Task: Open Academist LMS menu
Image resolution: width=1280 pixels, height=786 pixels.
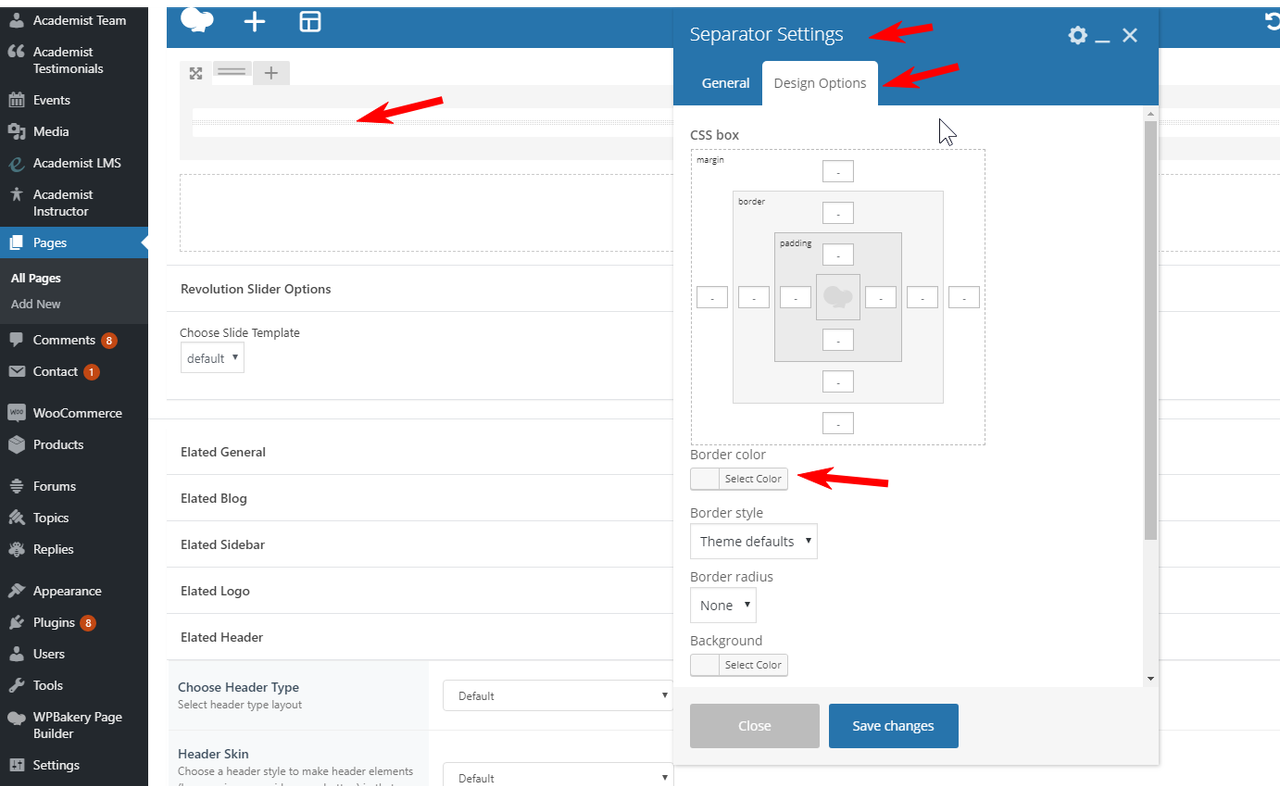Action: point(74,163)
